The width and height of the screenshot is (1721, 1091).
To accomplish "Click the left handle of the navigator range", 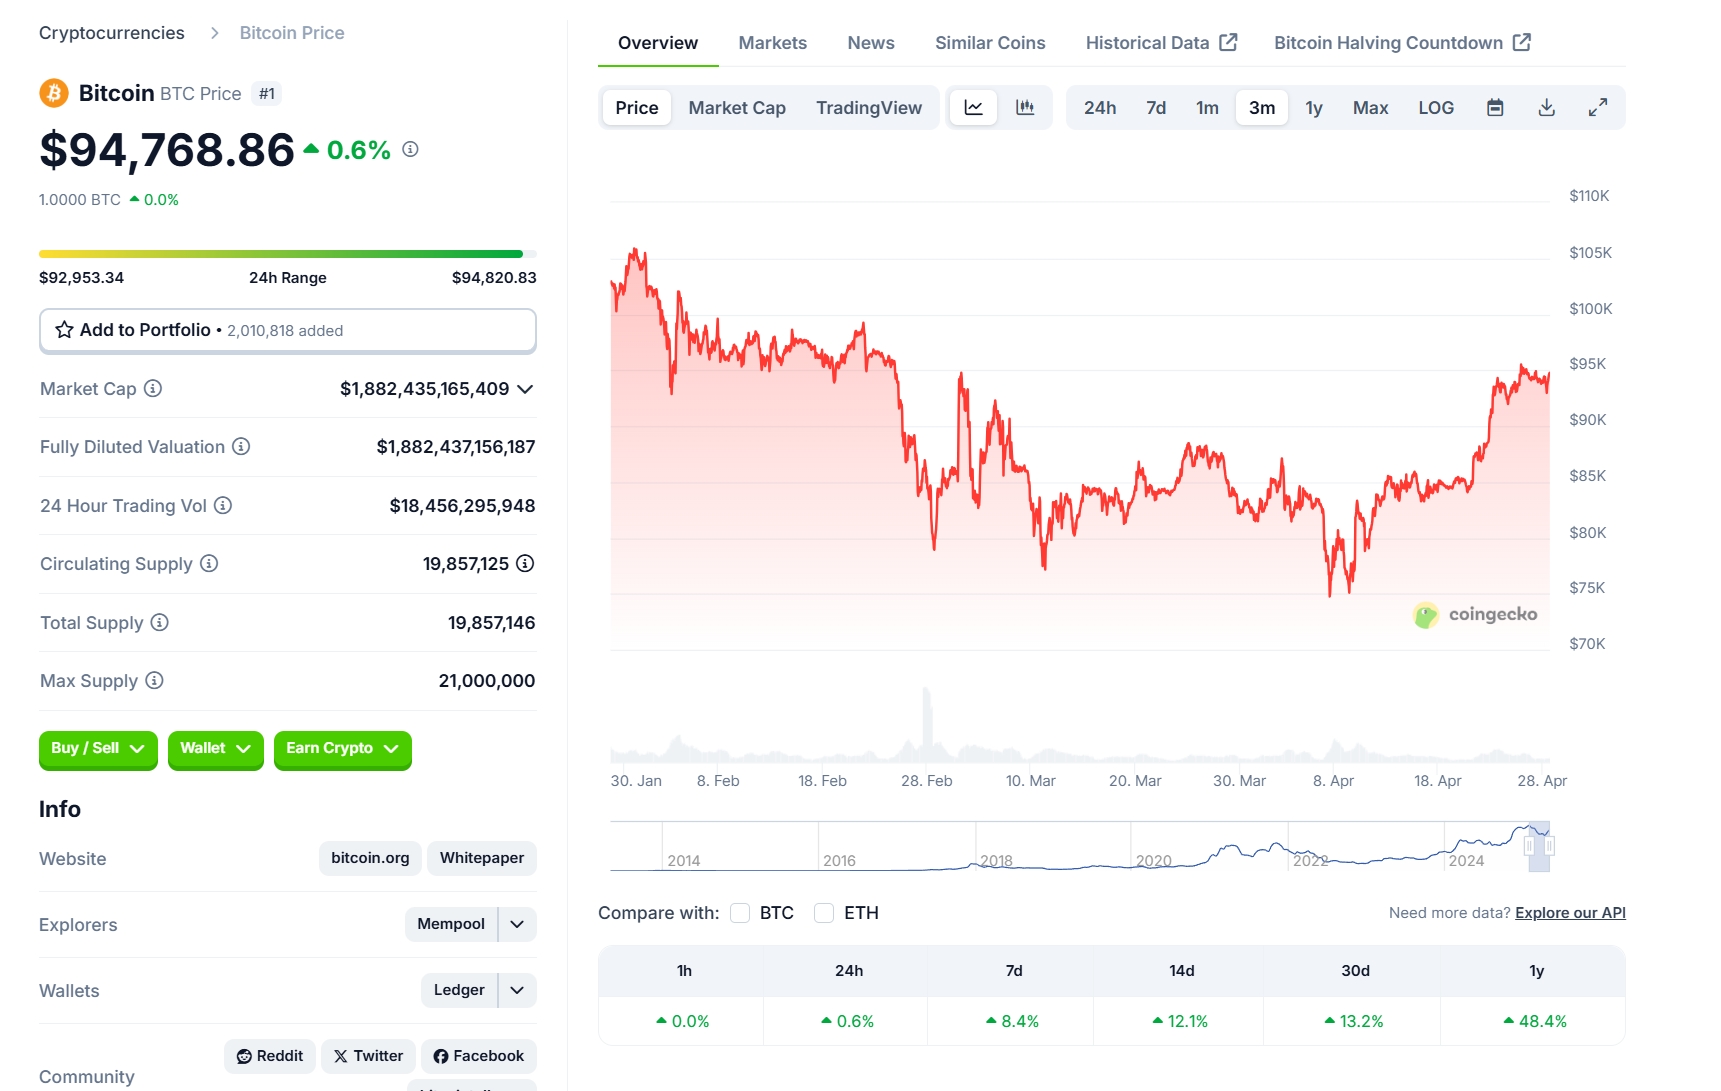I will pos(1529,846).
